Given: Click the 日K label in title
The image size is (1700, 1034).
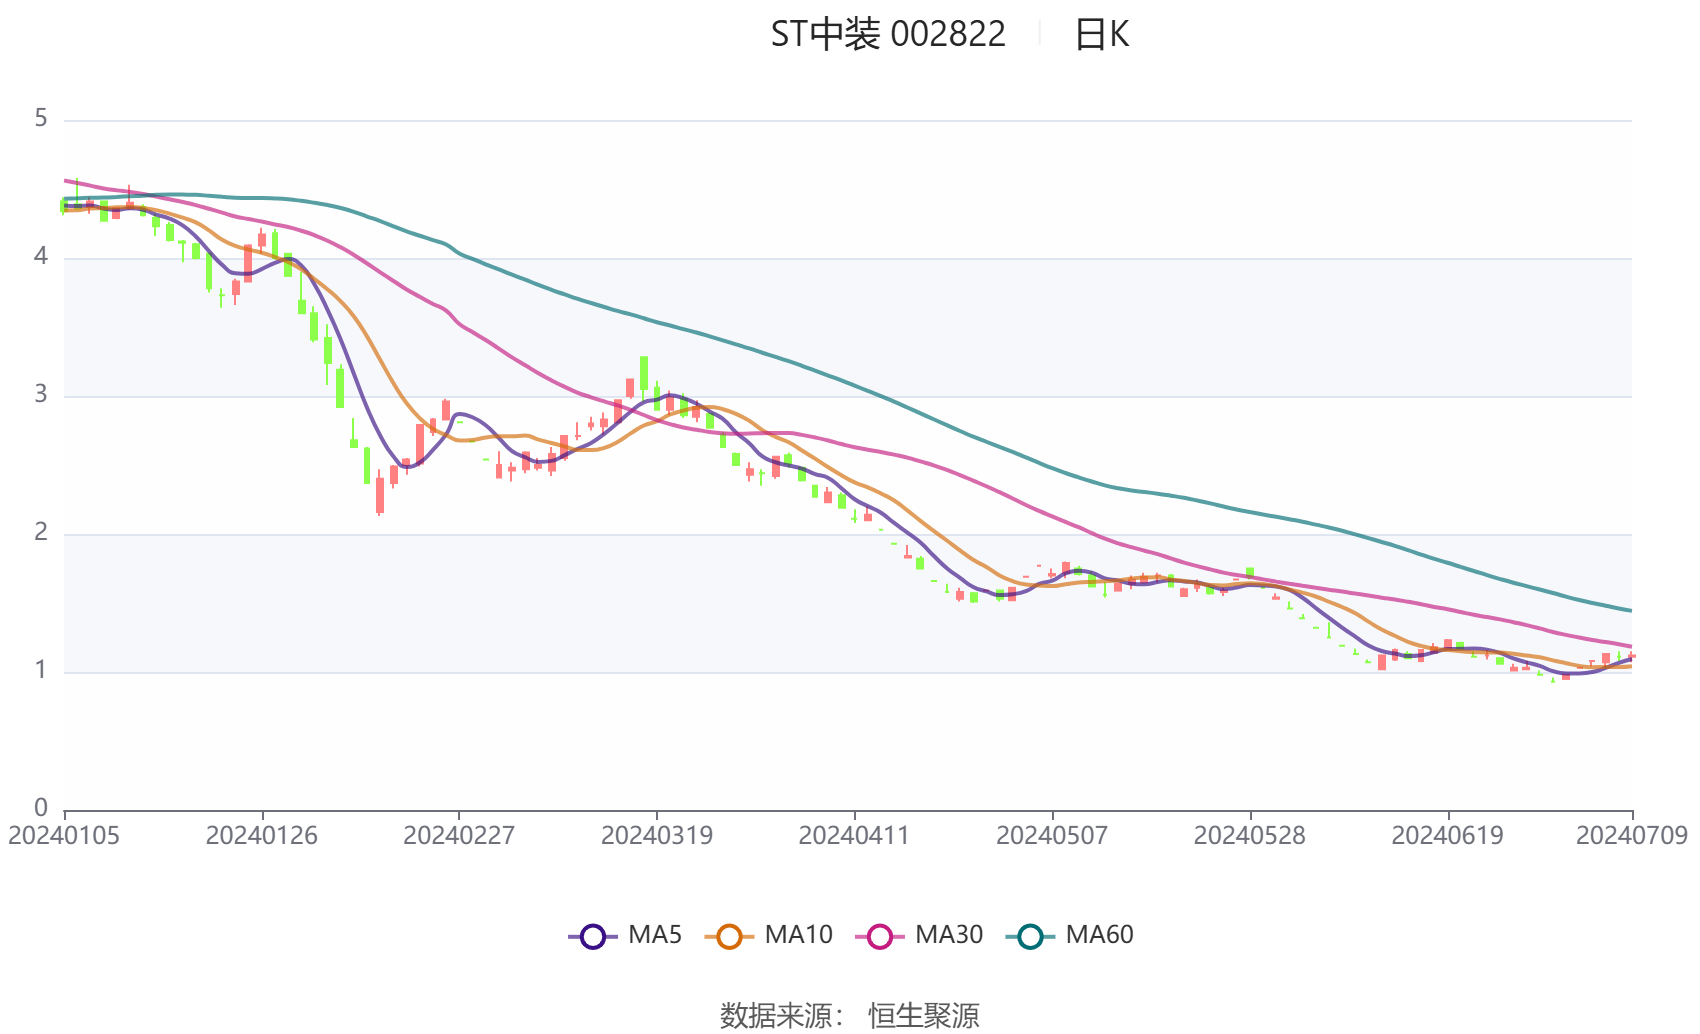Looking at the screenshot, I should tap(1102, 34).
